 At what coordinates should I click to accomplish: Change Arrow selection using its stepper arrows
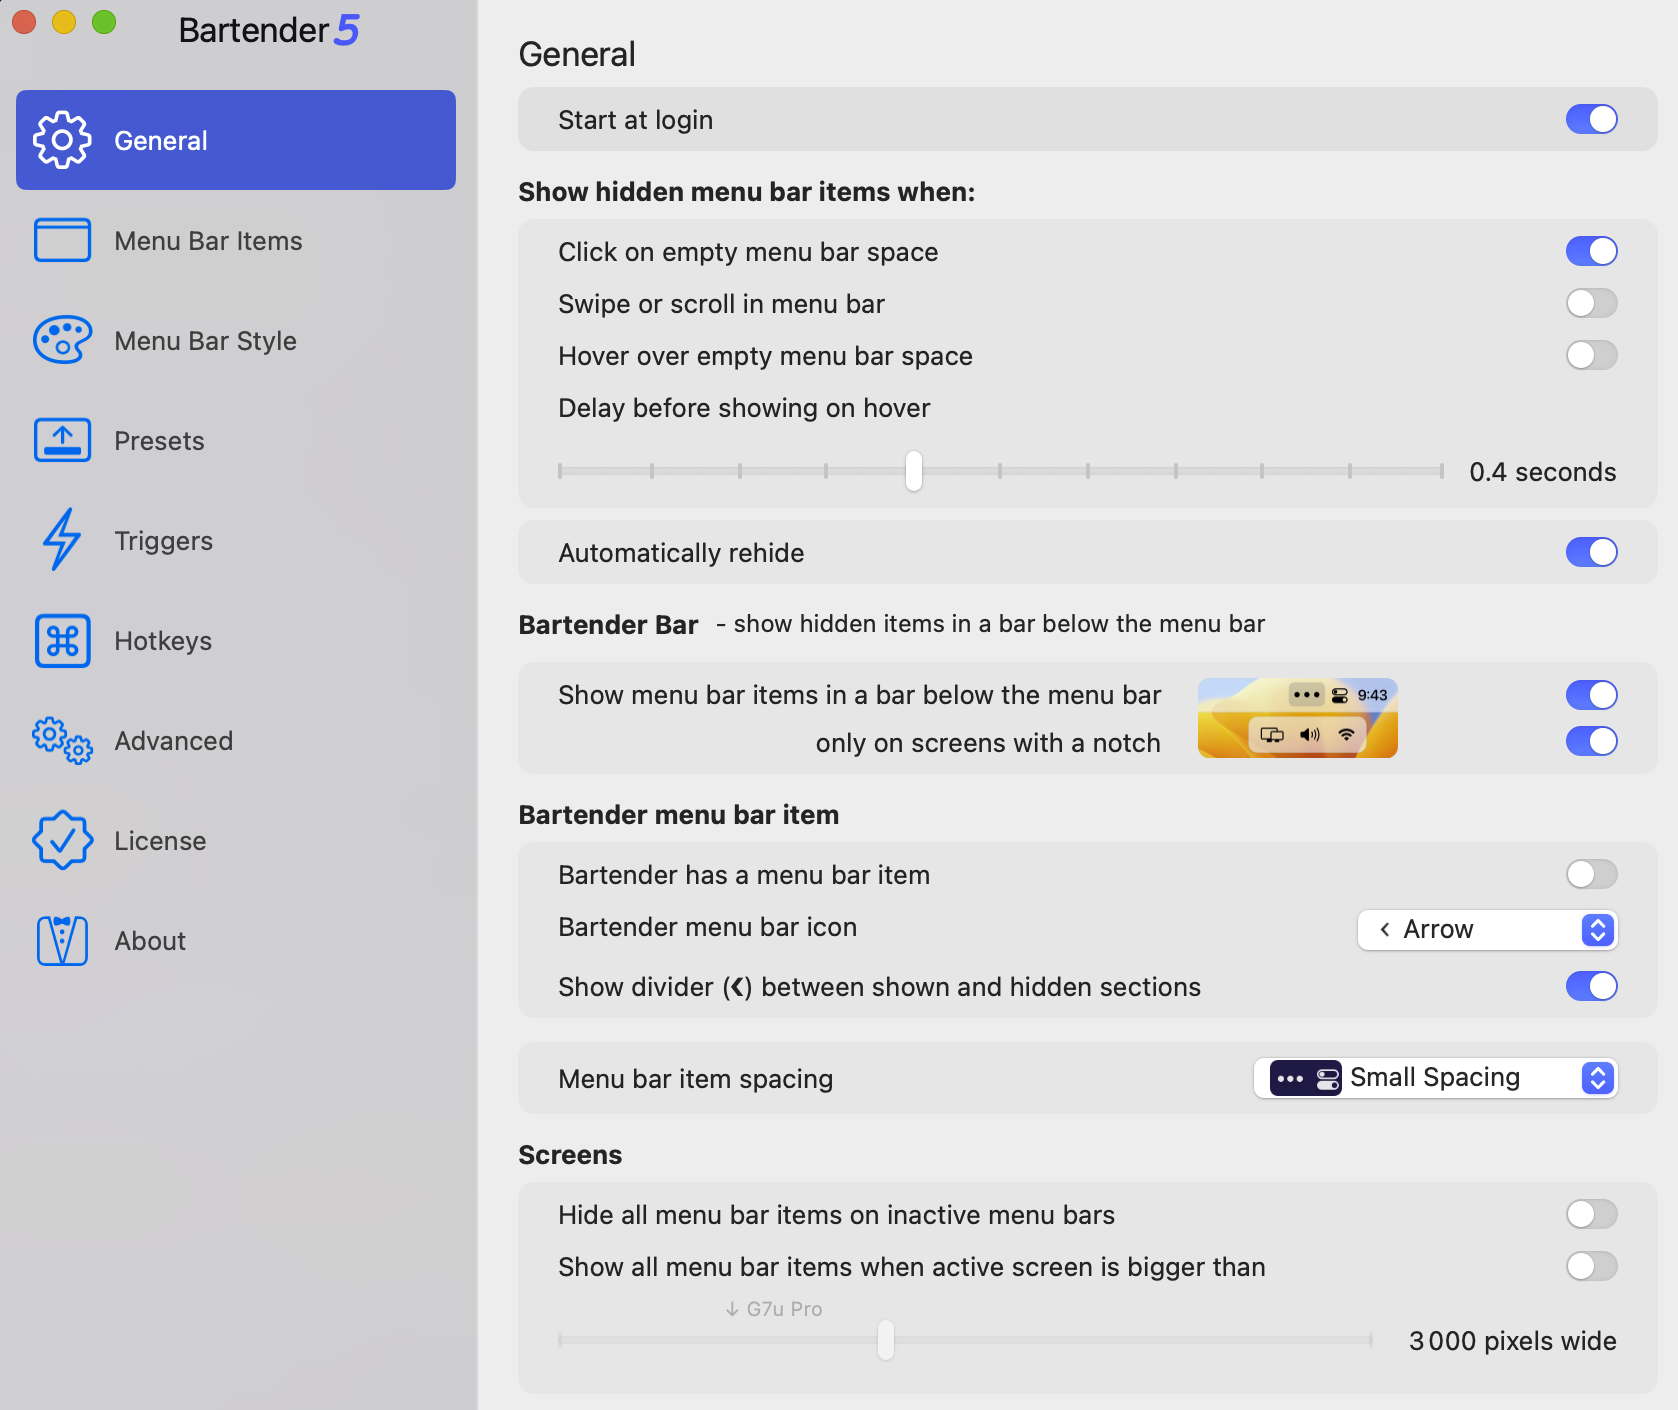pos(1599,929)
